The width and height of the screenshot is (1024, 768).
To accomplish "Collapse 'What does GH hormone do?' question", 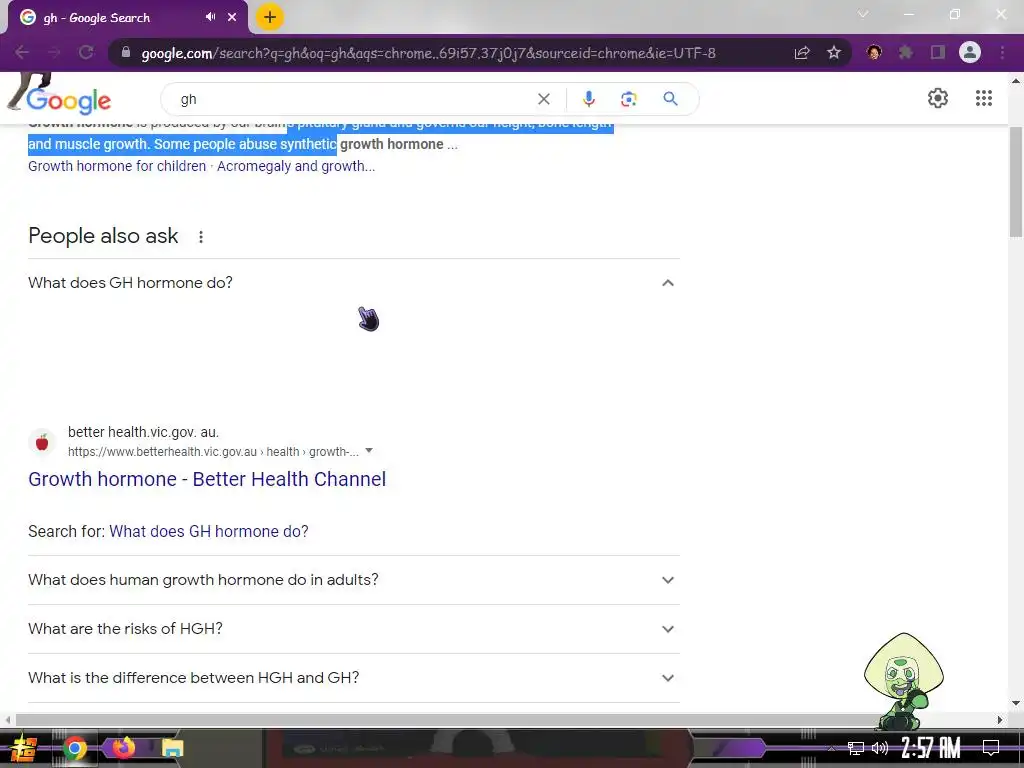I will coord(353,283).
